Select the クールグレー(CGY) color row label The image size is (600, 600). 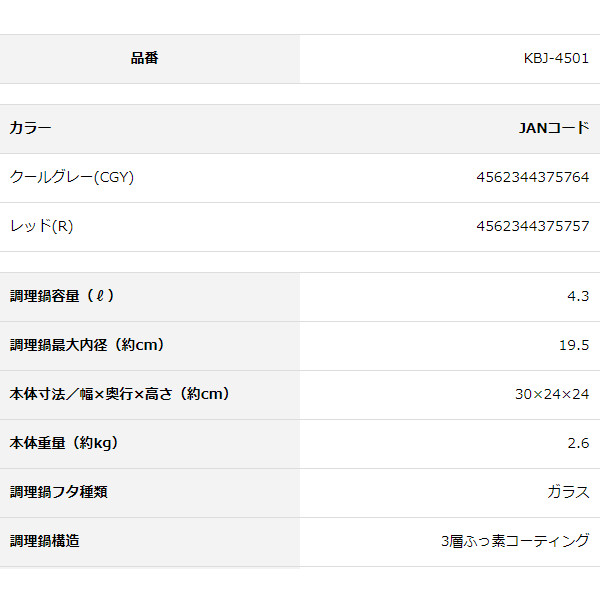coord(71,177)
